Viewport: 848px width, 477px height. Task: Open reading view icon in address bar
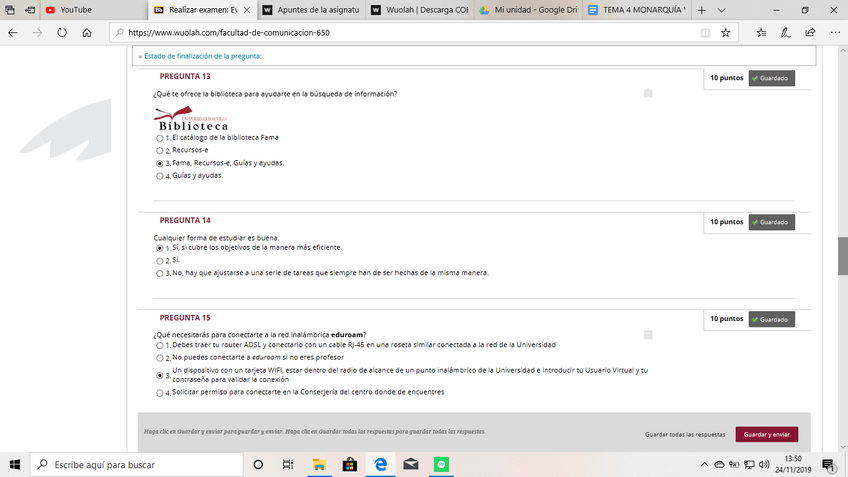[x=705, y=32]
